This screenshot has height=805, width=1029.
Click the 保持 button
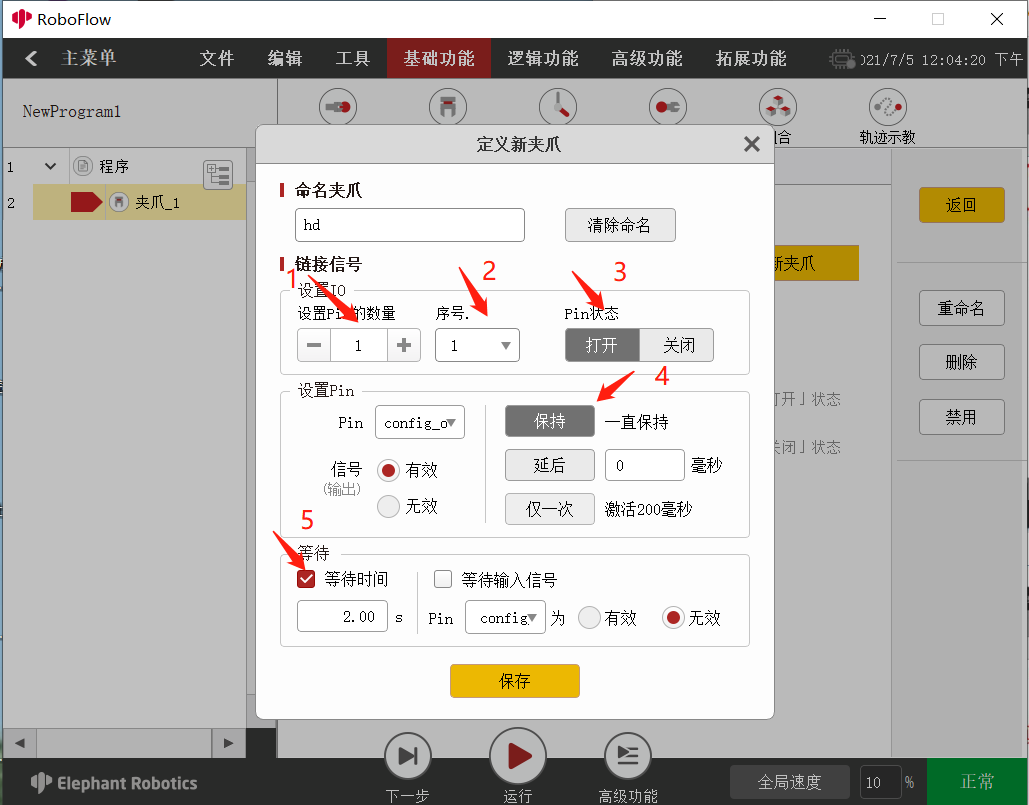(x=549, y=421)
